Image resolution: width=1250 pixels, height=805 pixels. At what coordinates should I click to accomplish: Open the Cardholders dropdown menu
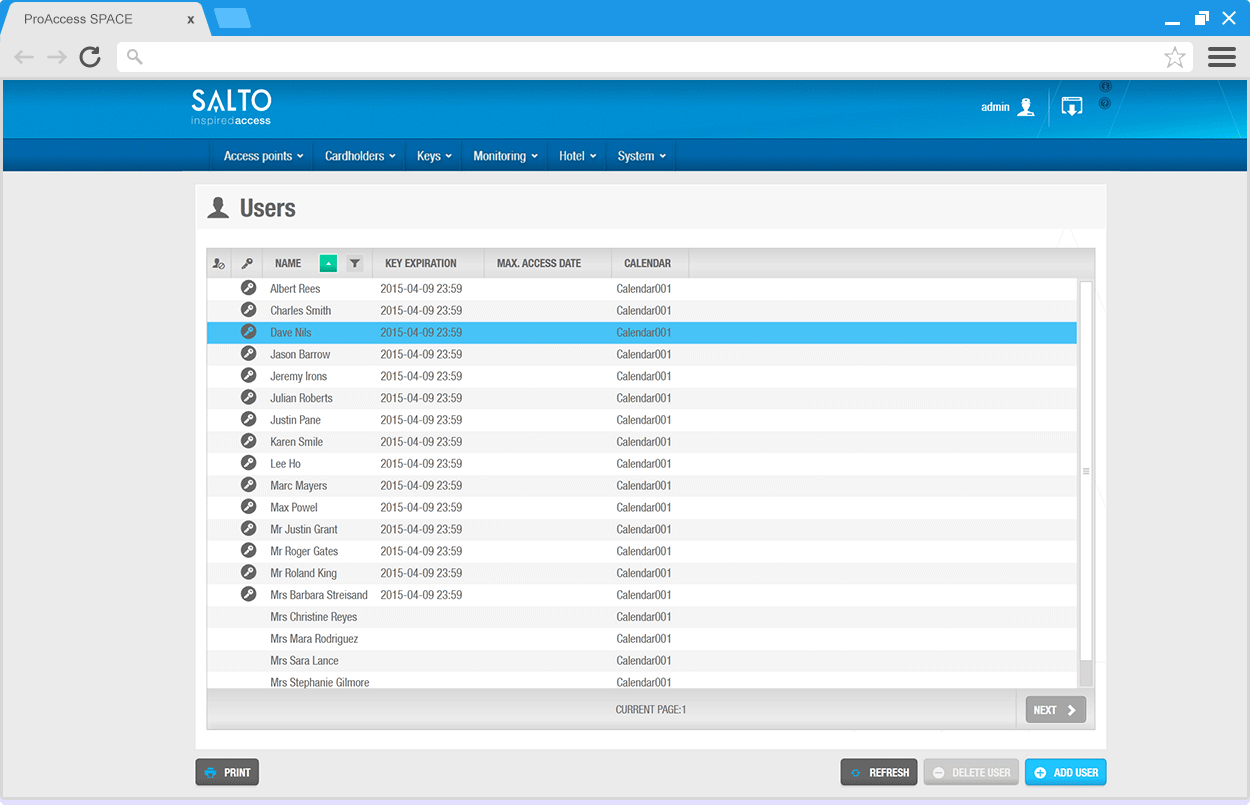360,156
